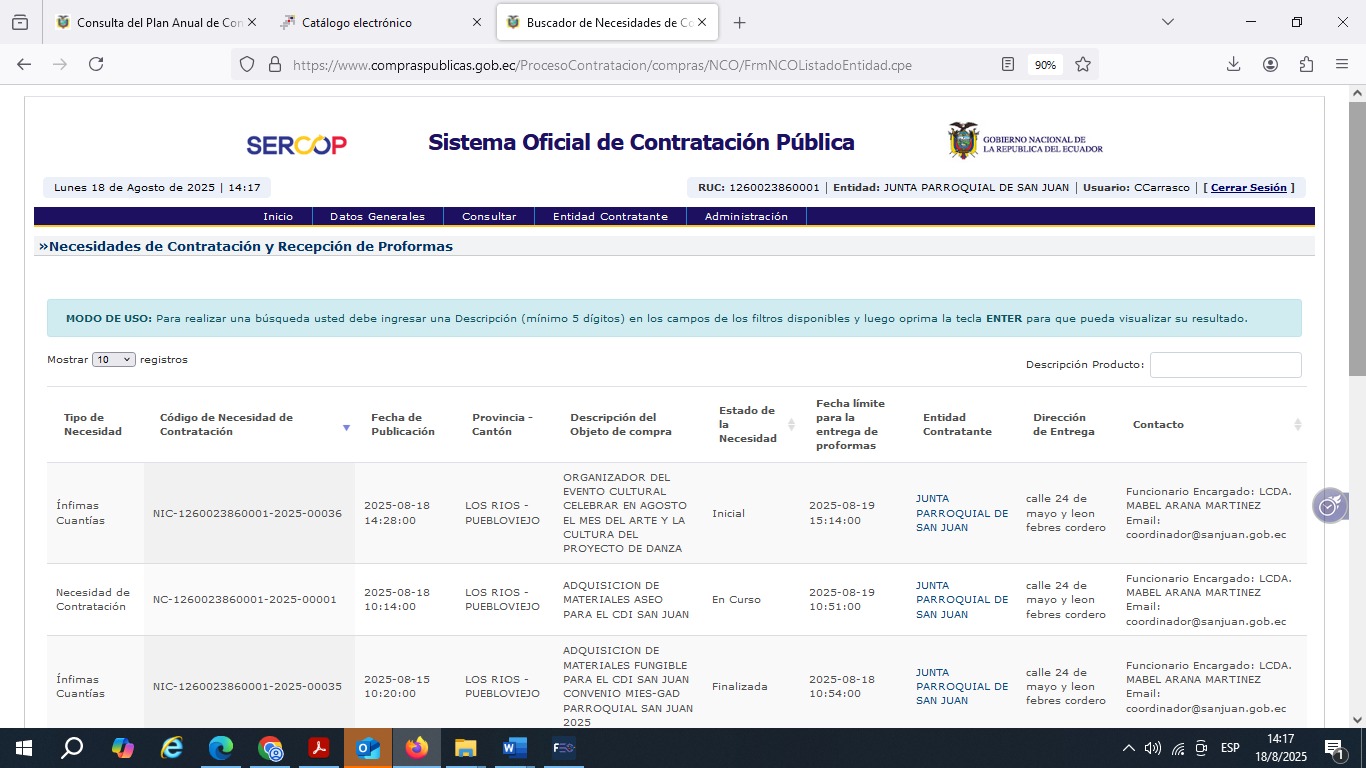Open Firefox application hamburger menu
The image size is (1366, 768).
pos(1342,64)
